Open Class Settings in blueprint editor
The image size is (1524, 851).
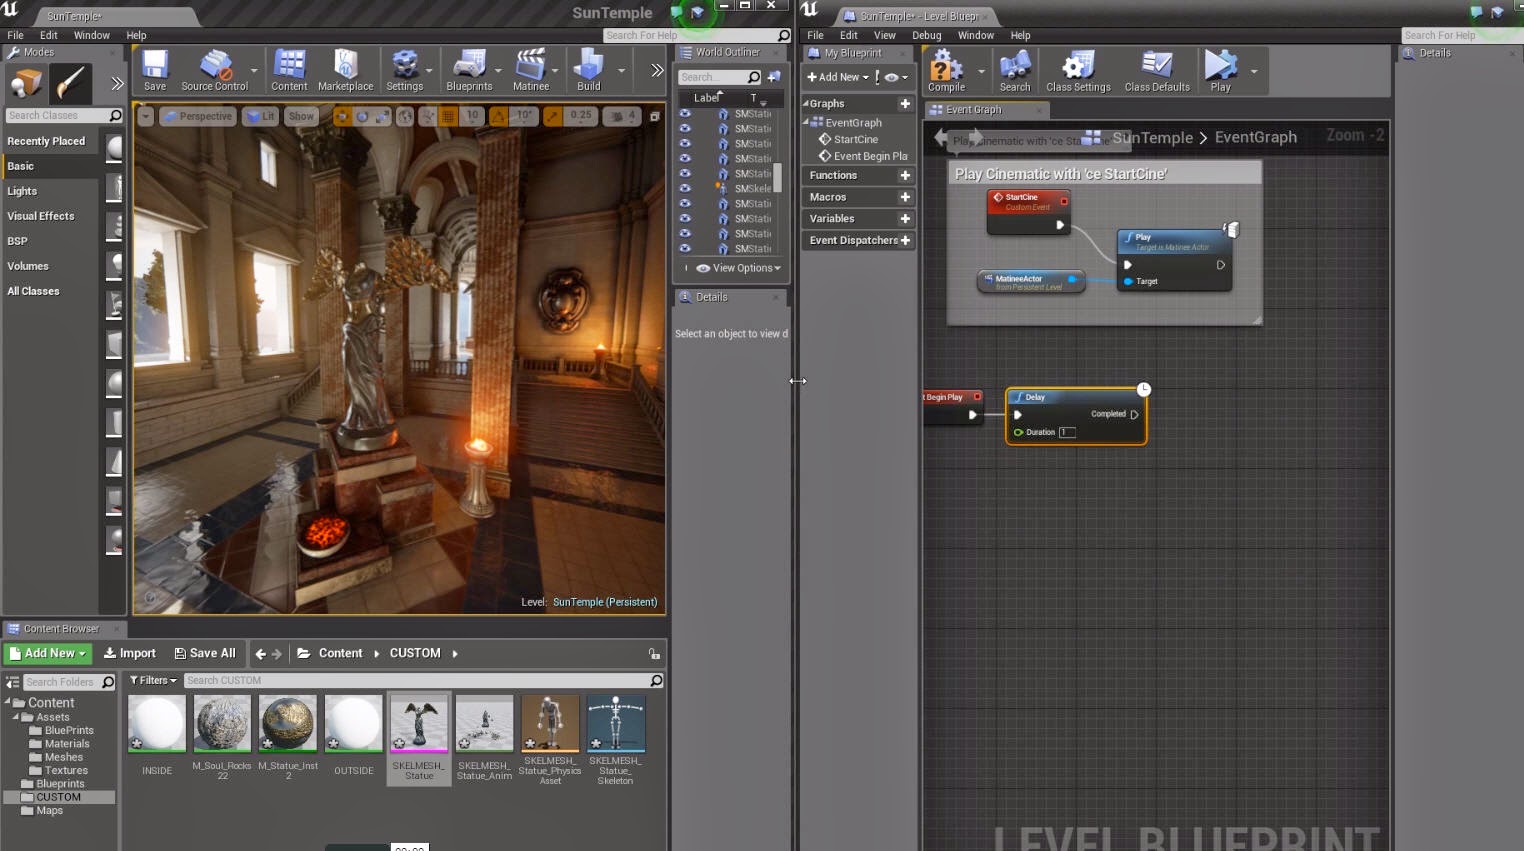coord(1078,71)
